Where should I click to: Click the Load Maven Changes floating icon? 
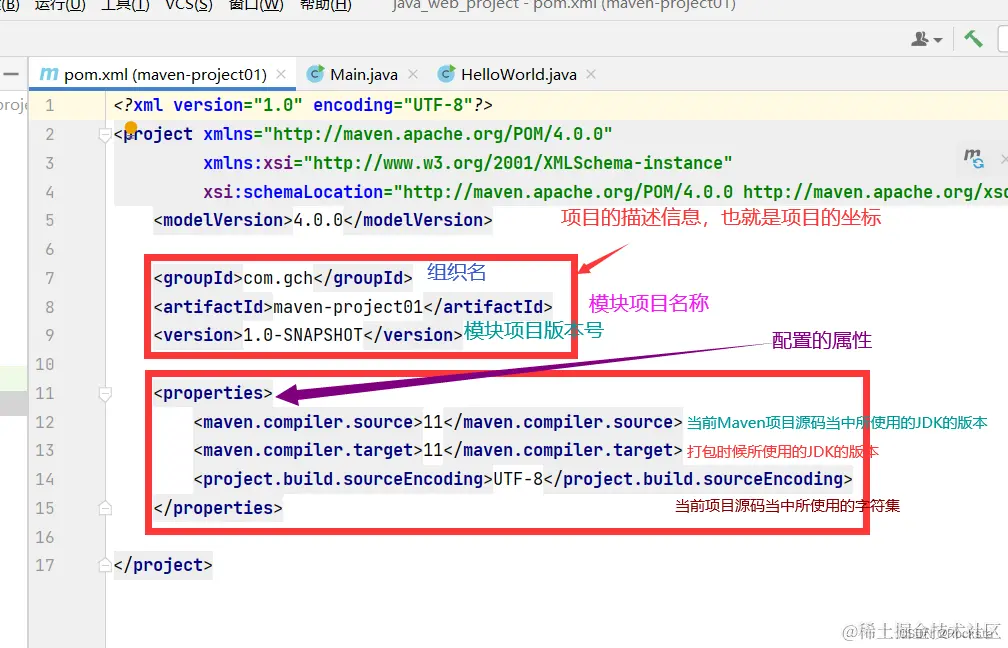(973, 158)
